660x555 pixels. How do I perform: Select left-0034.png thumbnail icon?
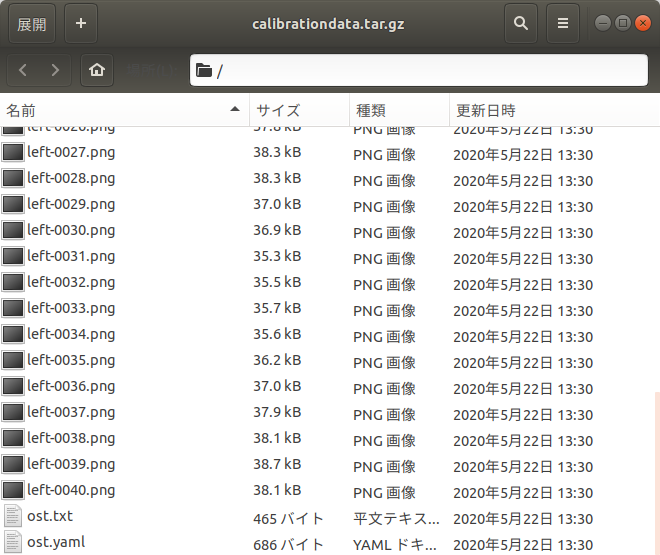13,334
